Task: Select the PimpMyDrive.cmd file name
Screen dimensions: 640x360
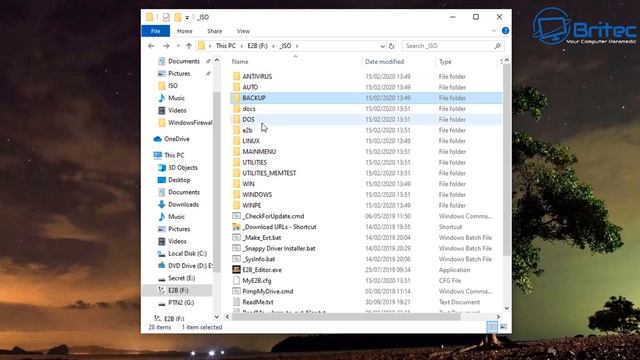Action: click(x=268, y=291)
